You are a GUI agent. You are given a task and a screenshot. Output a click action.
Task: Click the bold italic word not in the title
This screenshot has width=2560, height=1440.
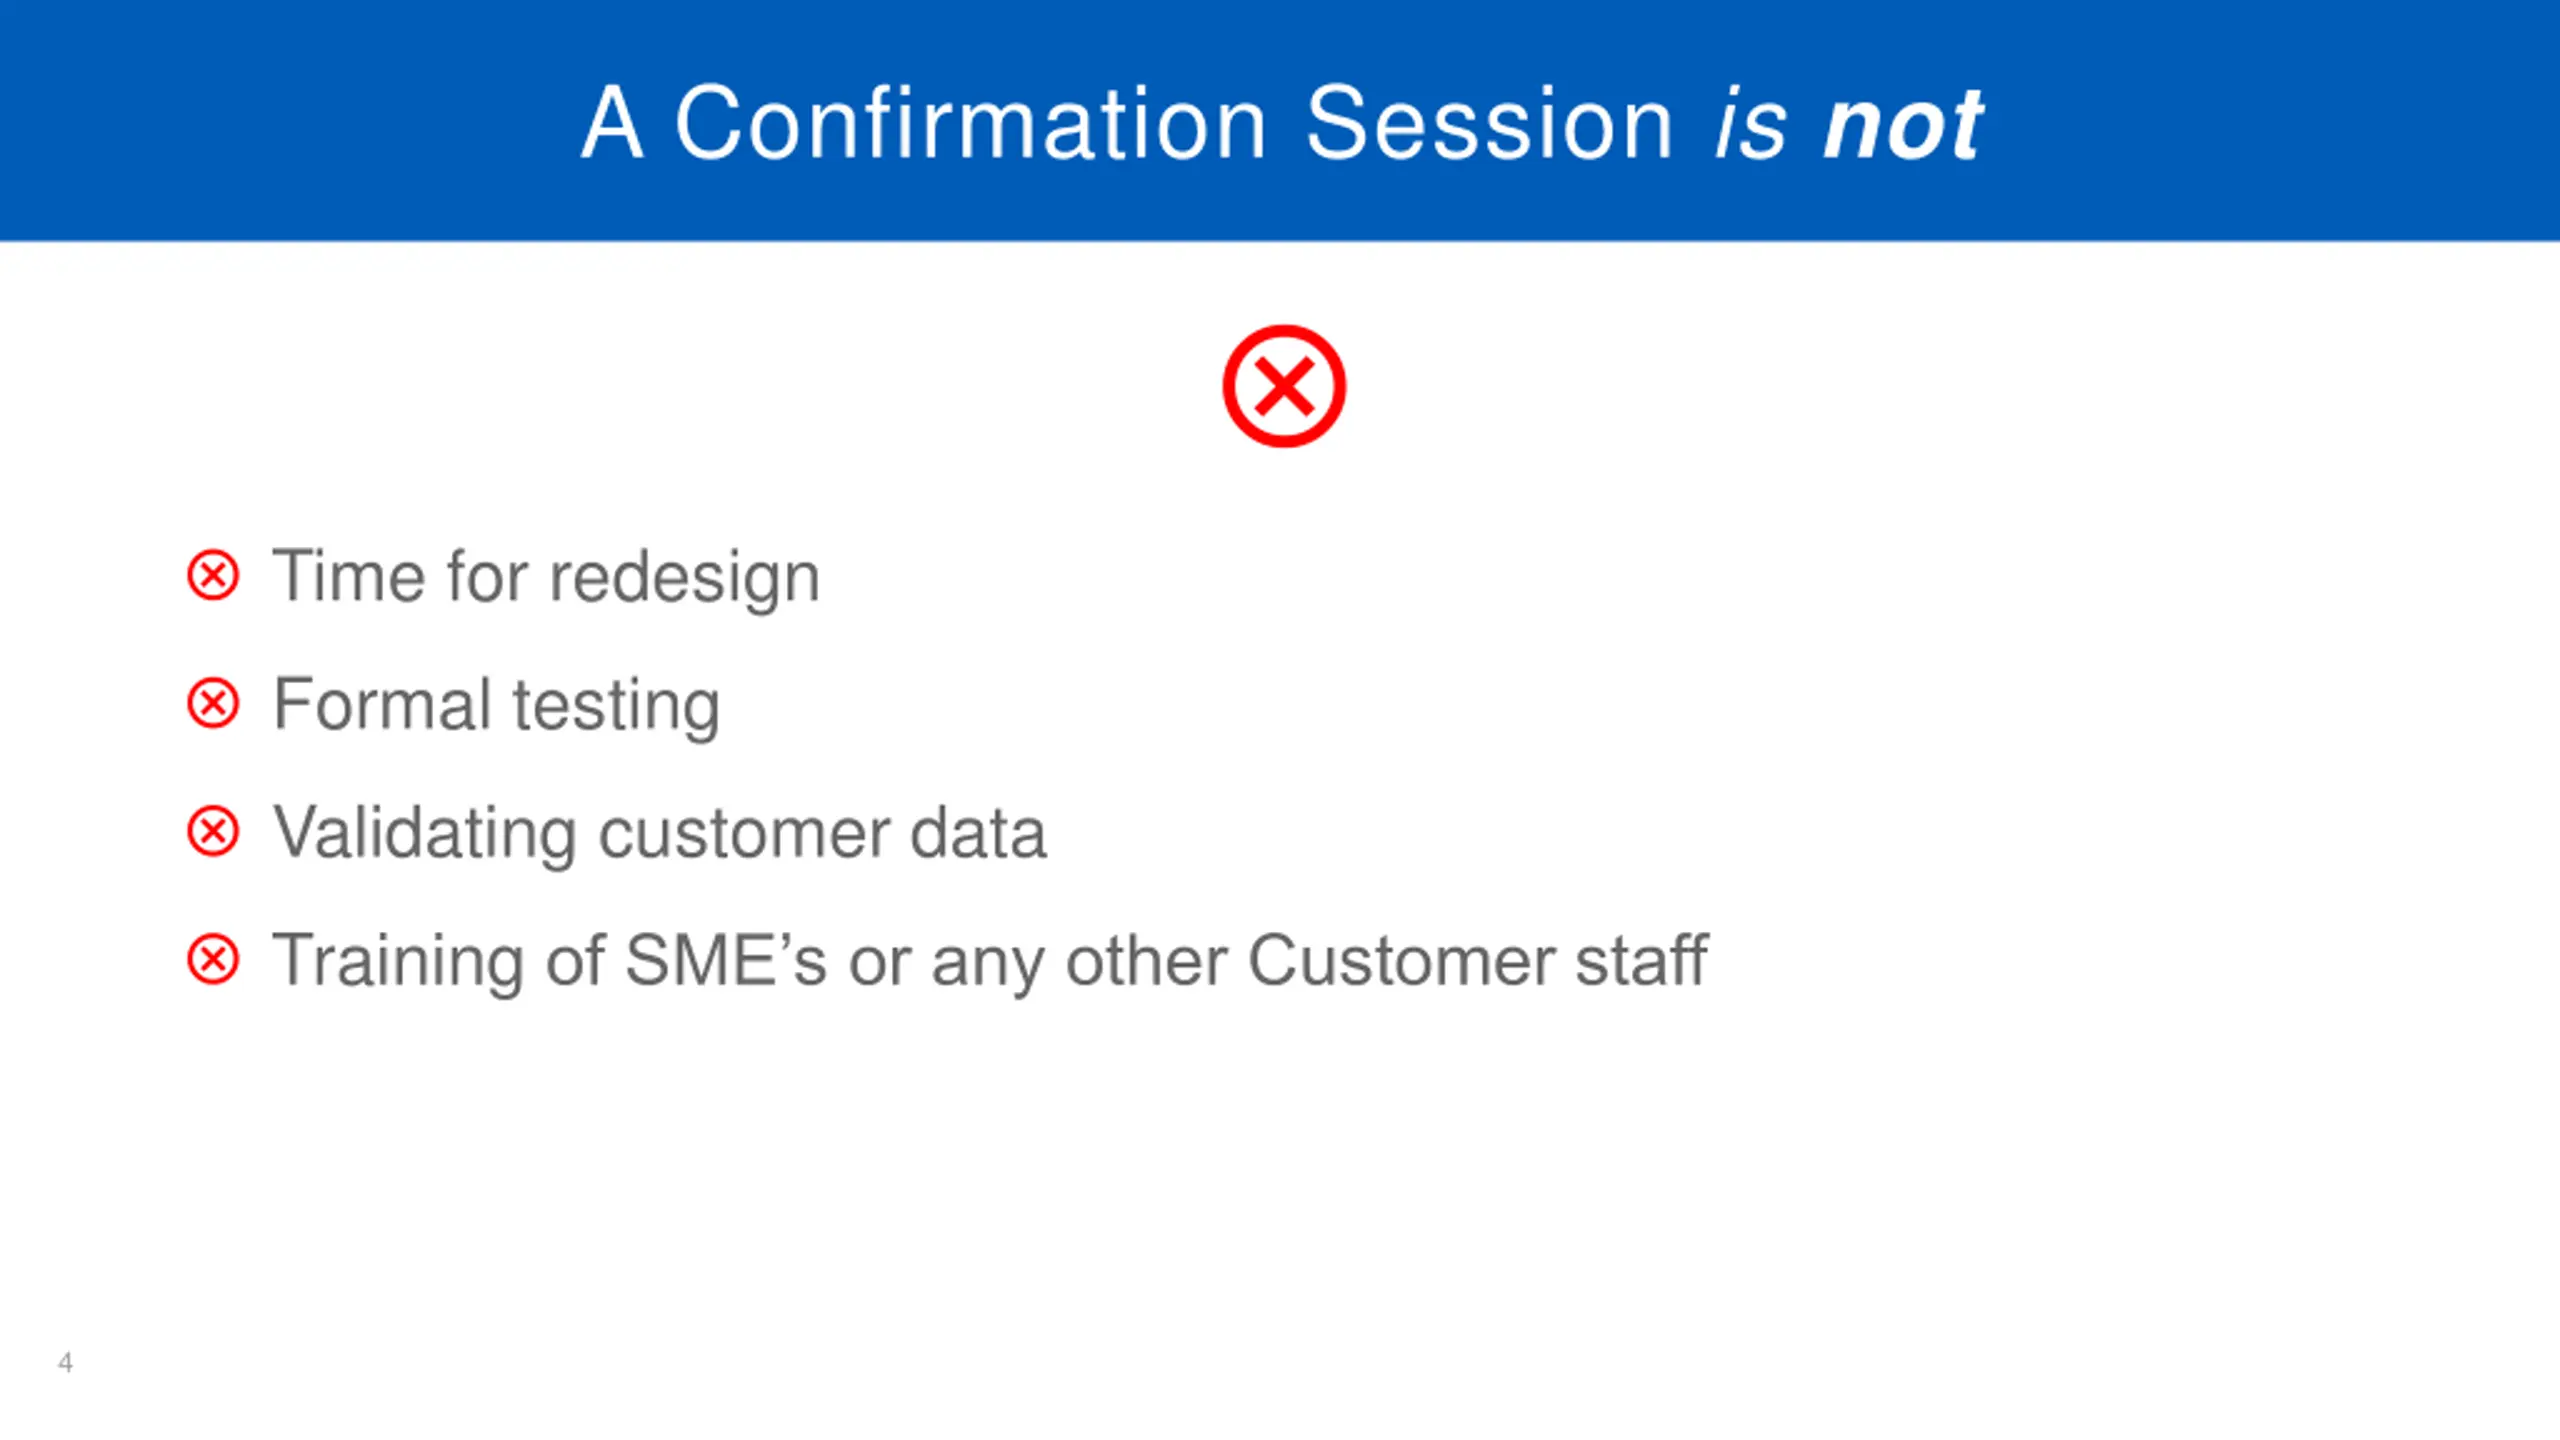1902,126
